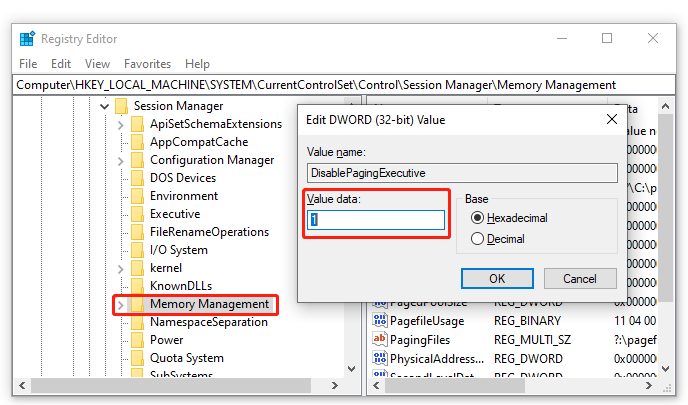Click the Configuration Manager folder icon

click(137, 160)
